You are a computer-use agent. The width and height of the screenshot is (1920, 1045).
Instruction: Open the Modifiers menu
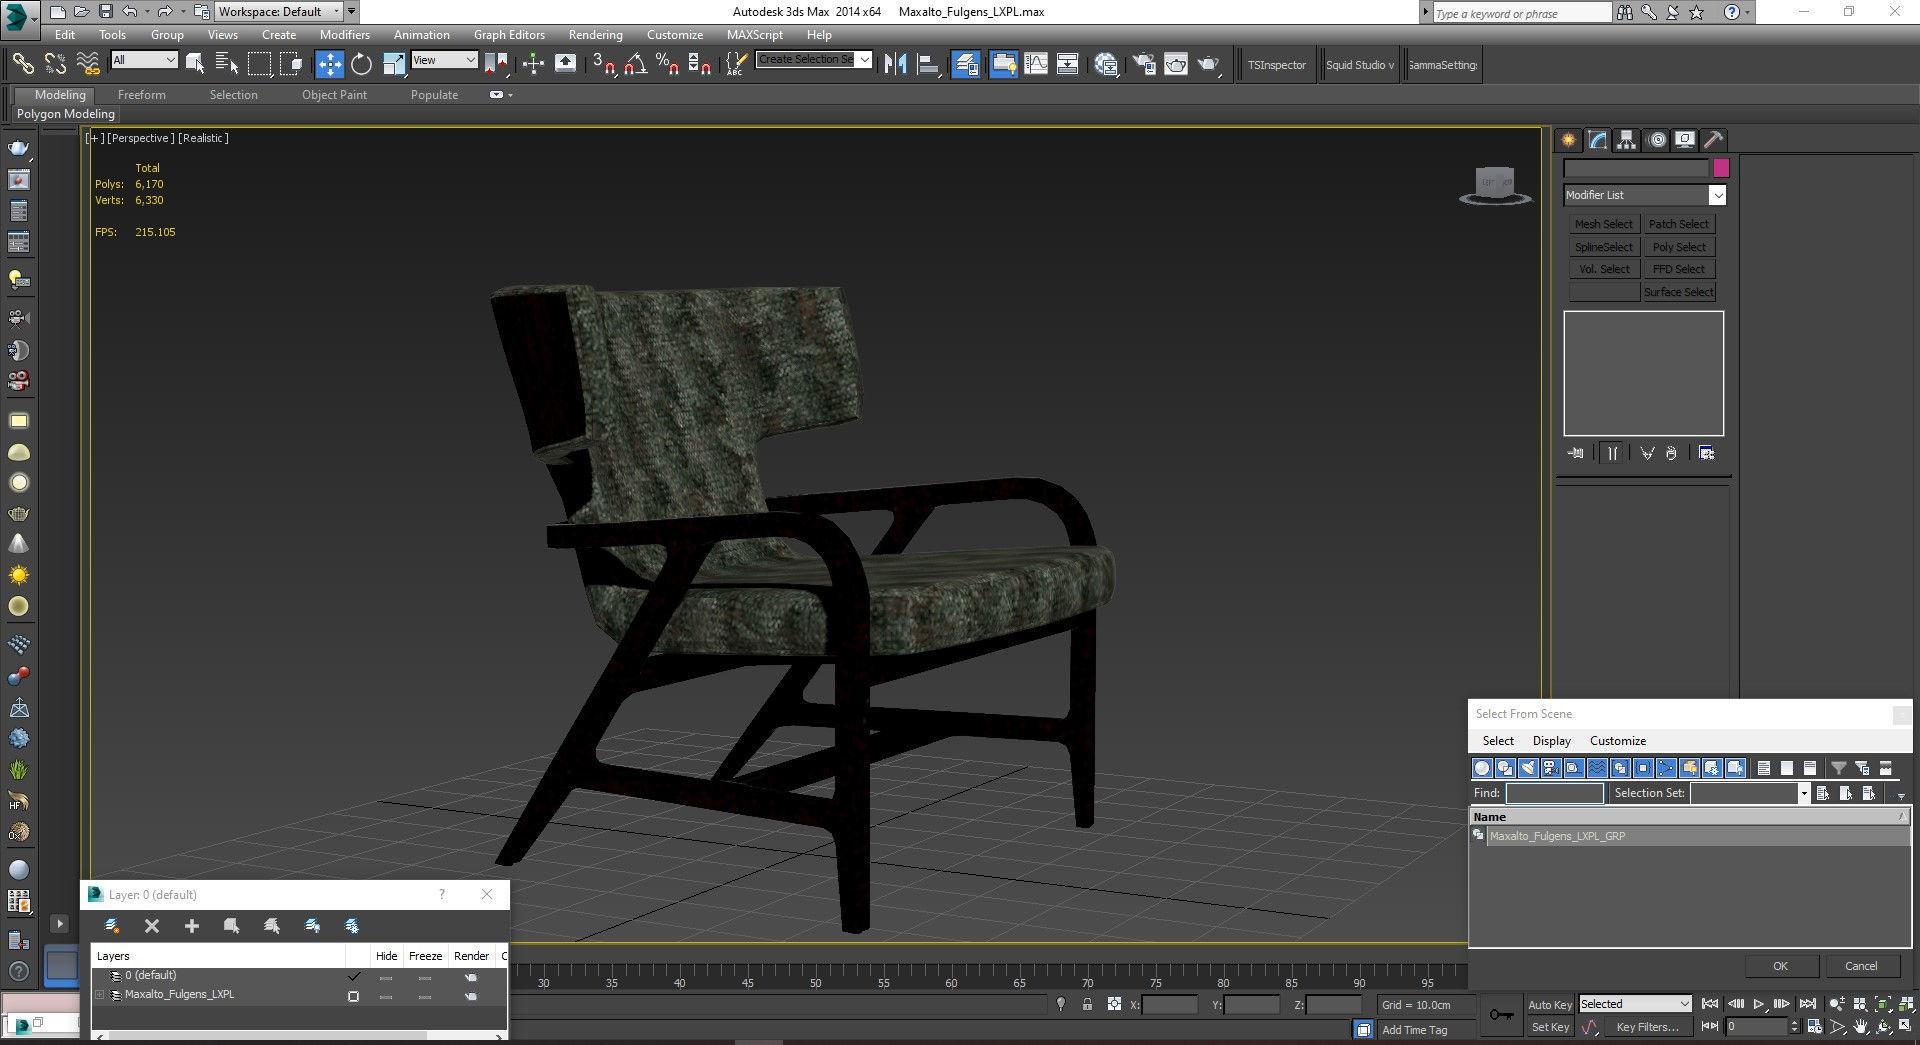[344, 34]
